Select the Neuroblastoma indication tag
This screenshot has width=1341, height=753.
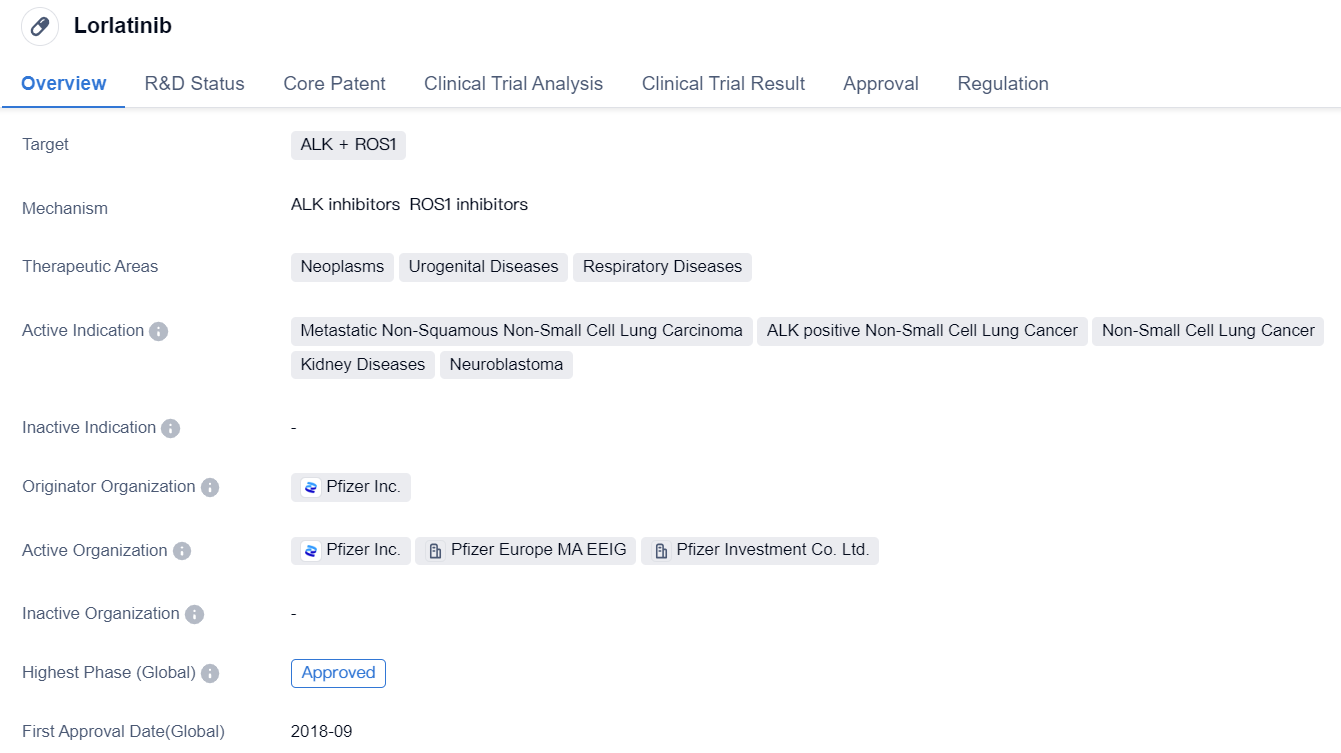pyautogui.click(x=506, y=365)
